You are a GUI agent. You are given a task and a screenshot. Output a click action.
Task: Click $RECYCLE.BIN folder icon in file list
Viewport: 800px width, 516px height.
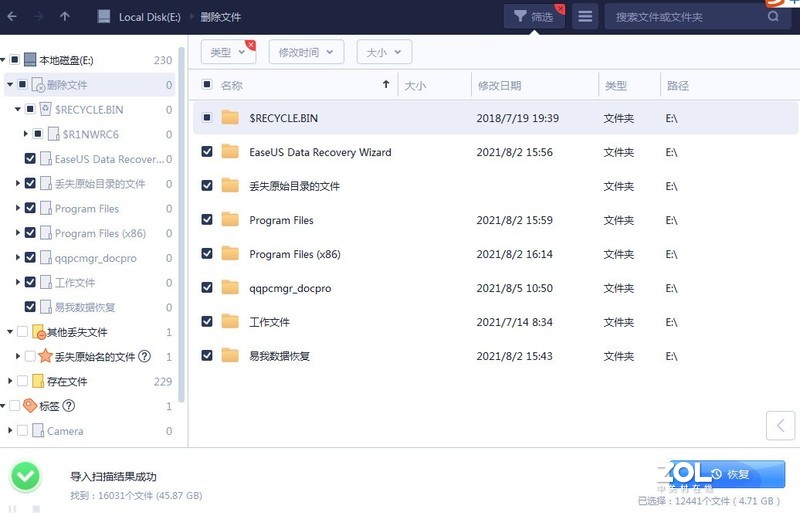(x=230, y=118)
